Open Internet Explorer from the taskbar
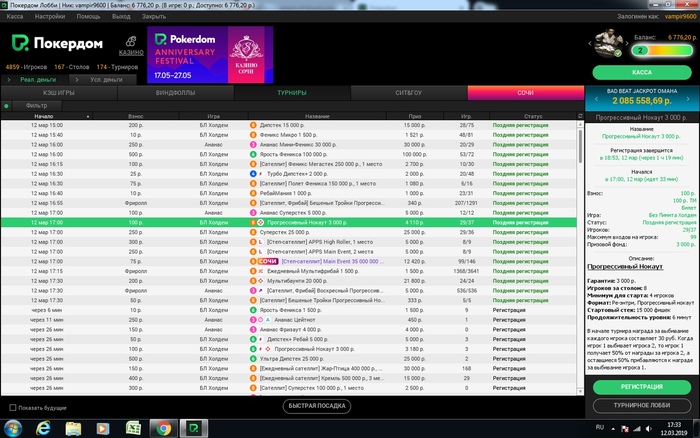 (x=43, y=429)
